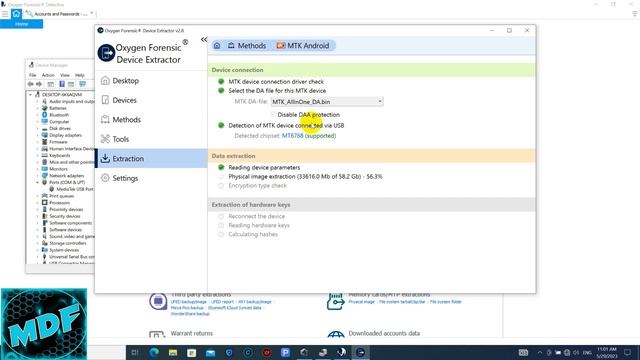Open Mail app from taskbar

[211, 353]
